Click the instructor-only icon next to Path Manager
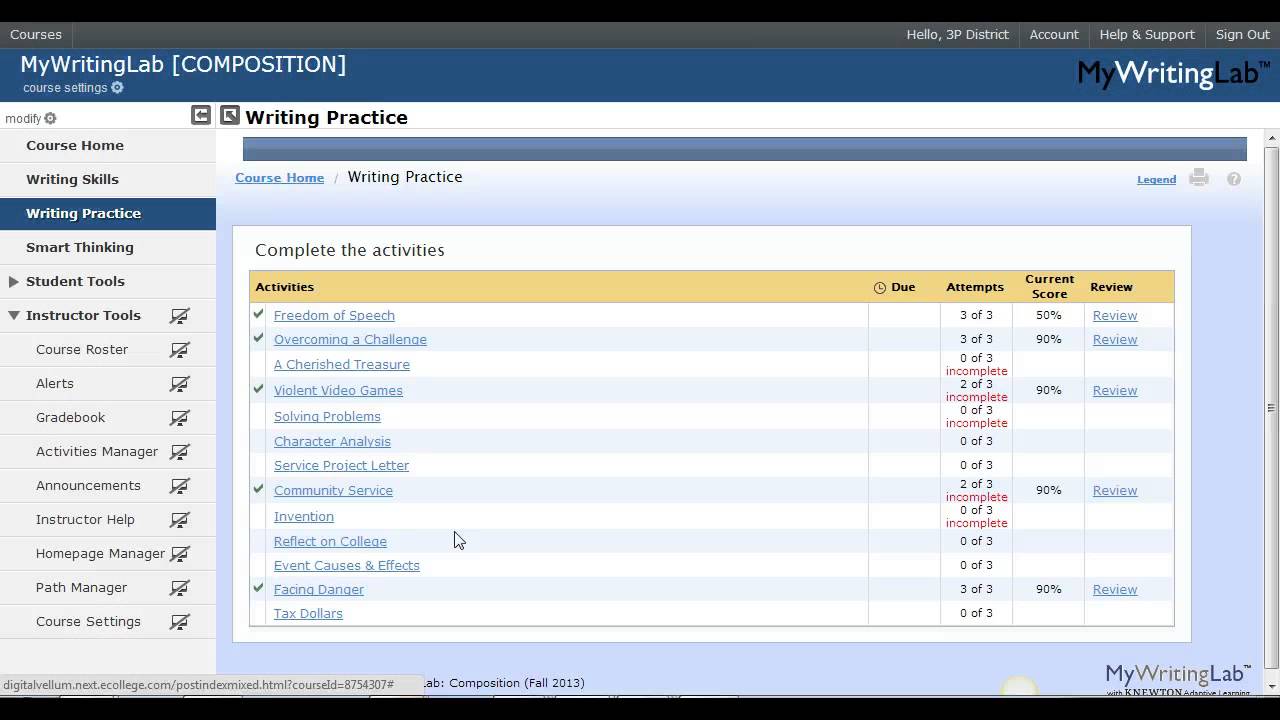 180,588
